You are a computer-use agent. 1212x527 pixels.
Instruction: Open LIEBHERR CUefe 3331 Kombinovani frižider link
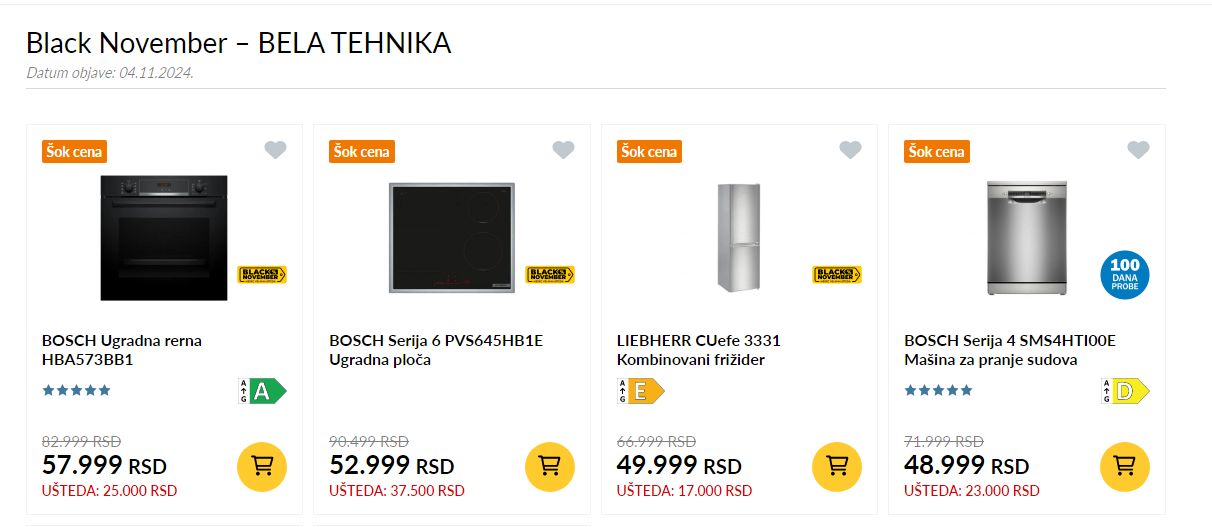pos(699,350)
